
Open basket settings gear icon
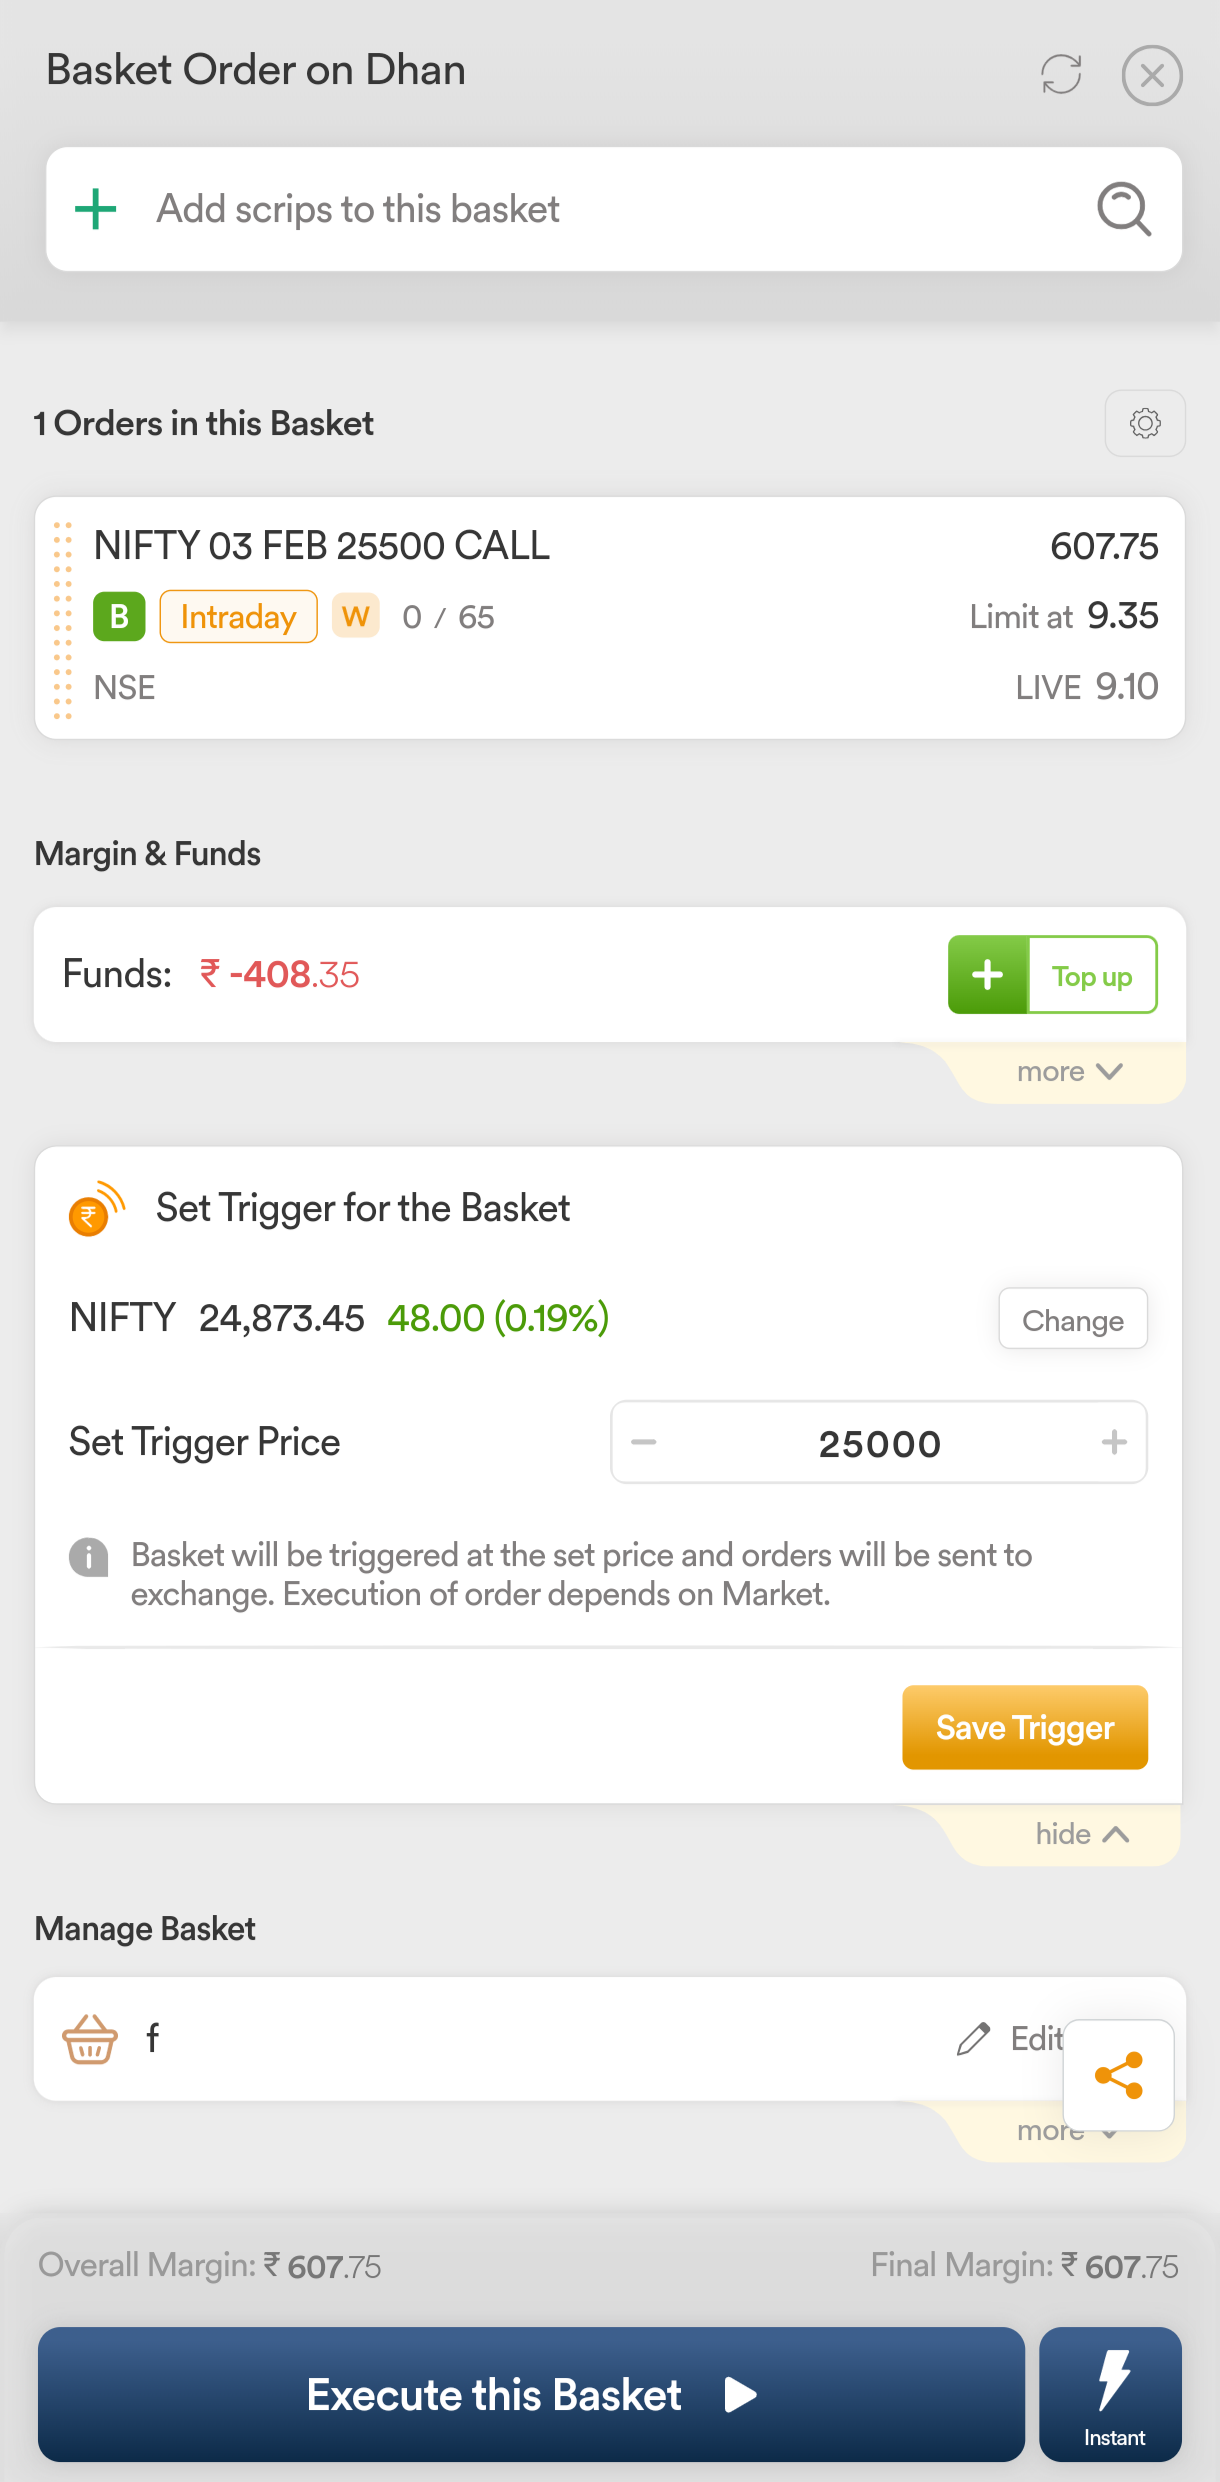pos(1145,423)
